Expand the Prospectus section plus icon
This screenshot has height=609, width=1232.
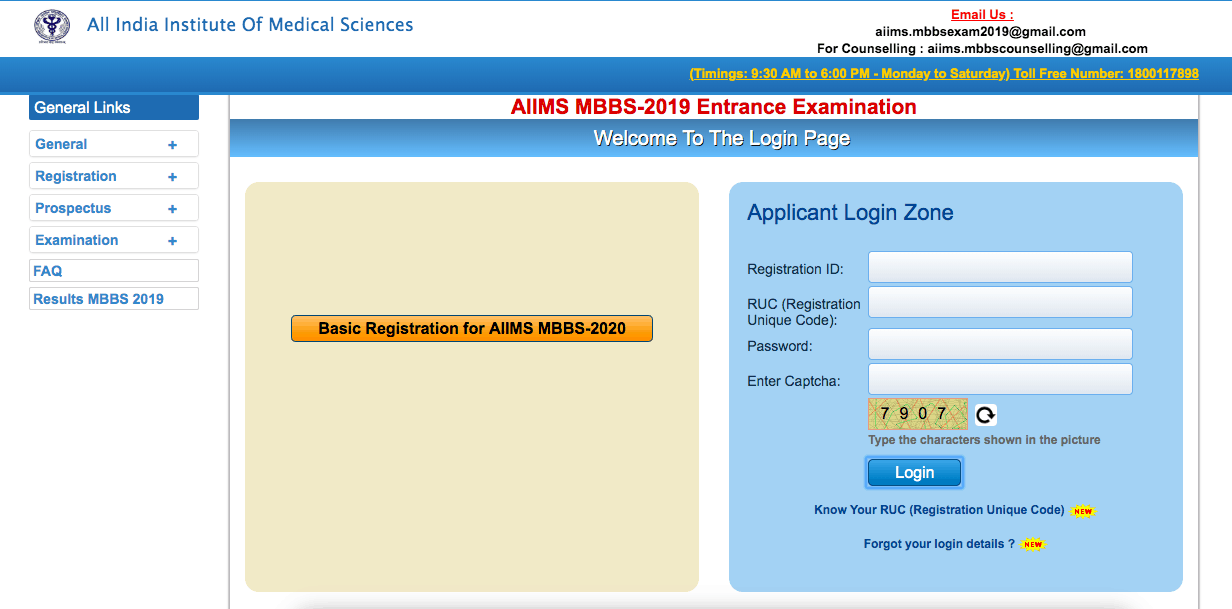[172, 209]
